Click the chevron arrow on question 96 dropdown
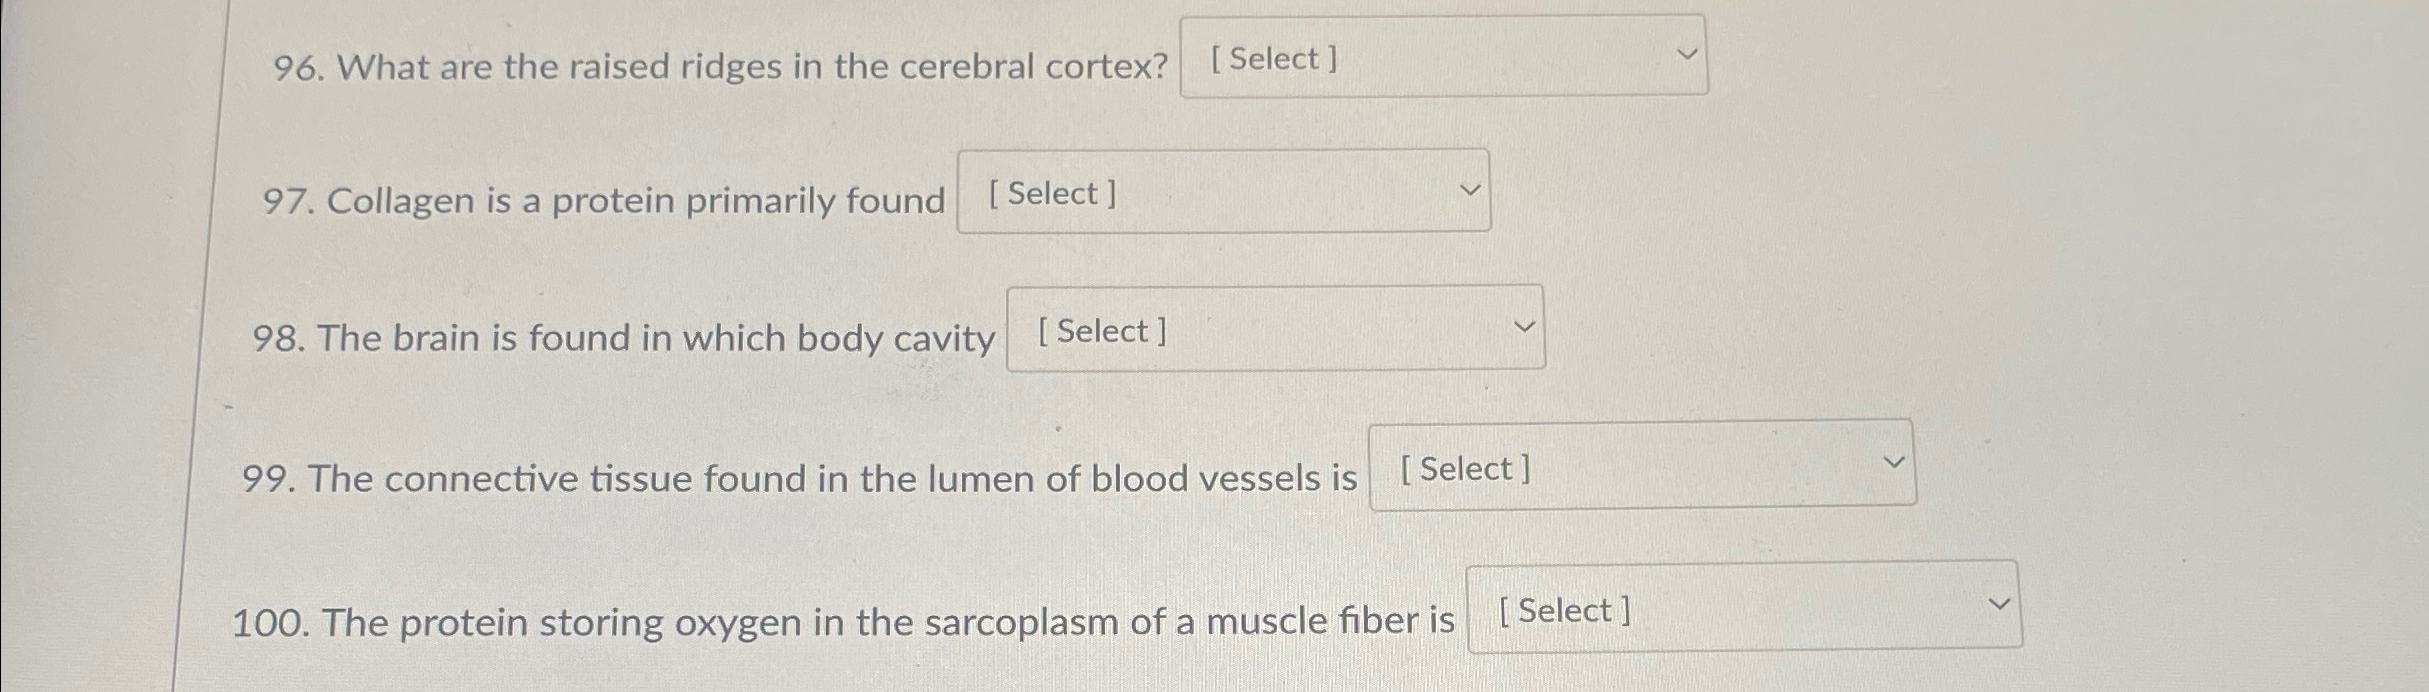 (1686, 55)
